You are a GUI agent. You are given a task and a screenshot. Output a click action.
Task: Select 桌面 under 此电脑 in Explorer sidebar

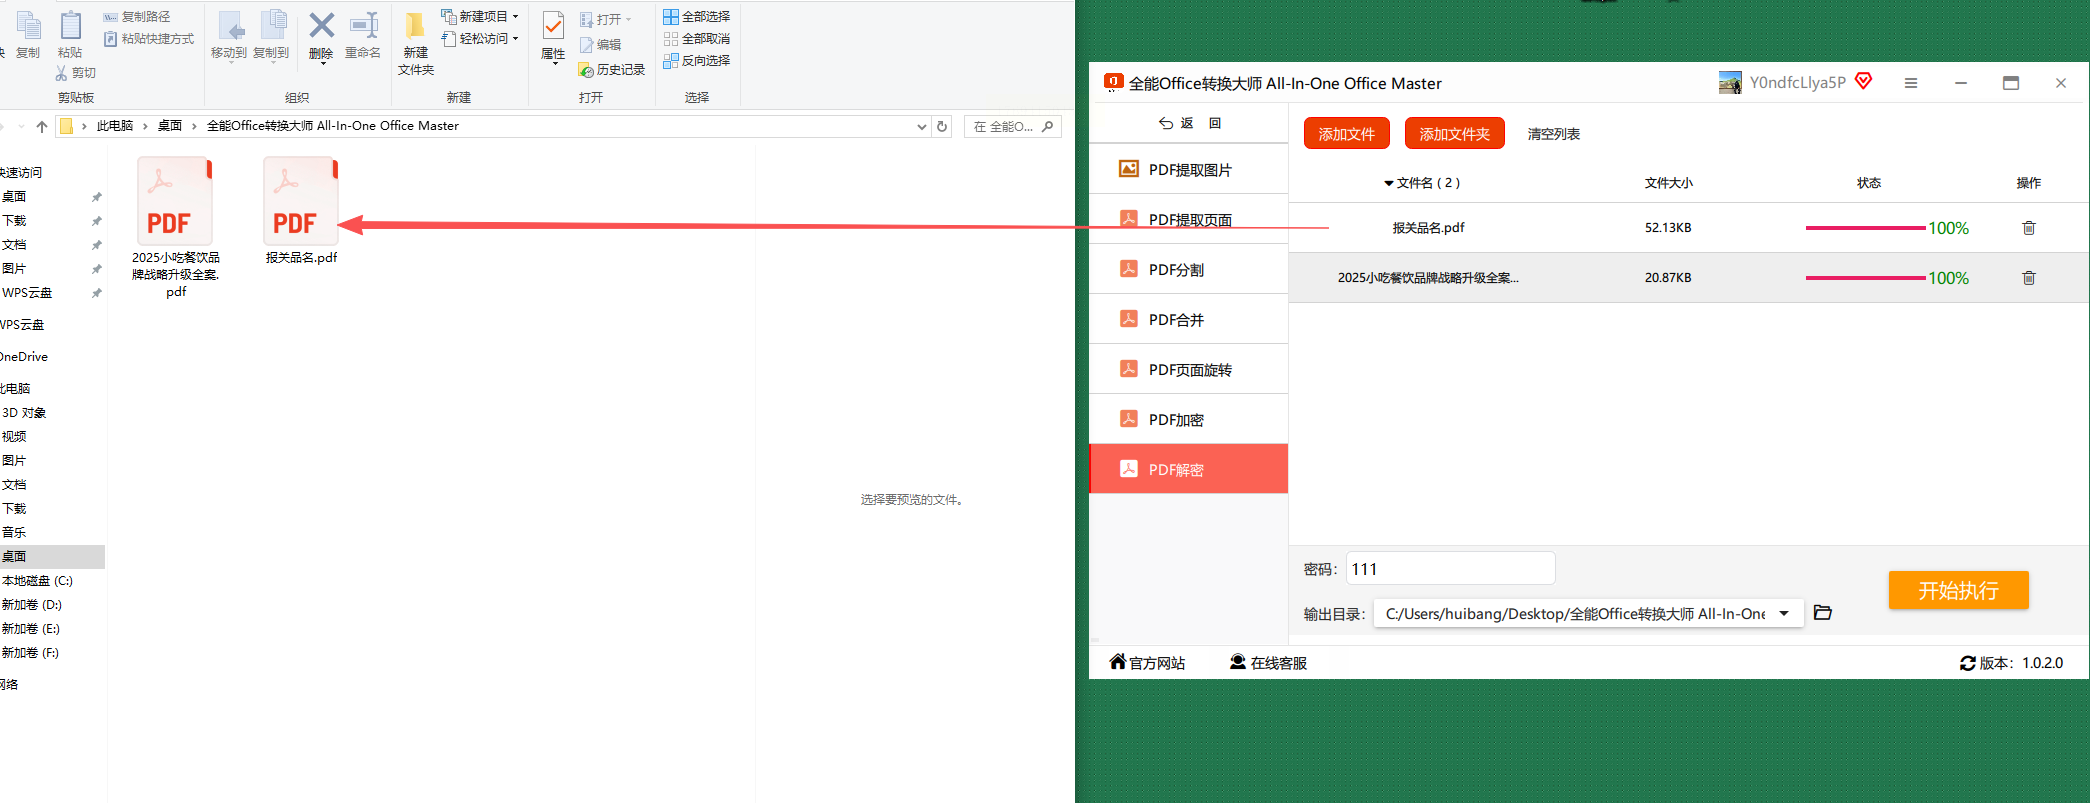click(52, 556)
